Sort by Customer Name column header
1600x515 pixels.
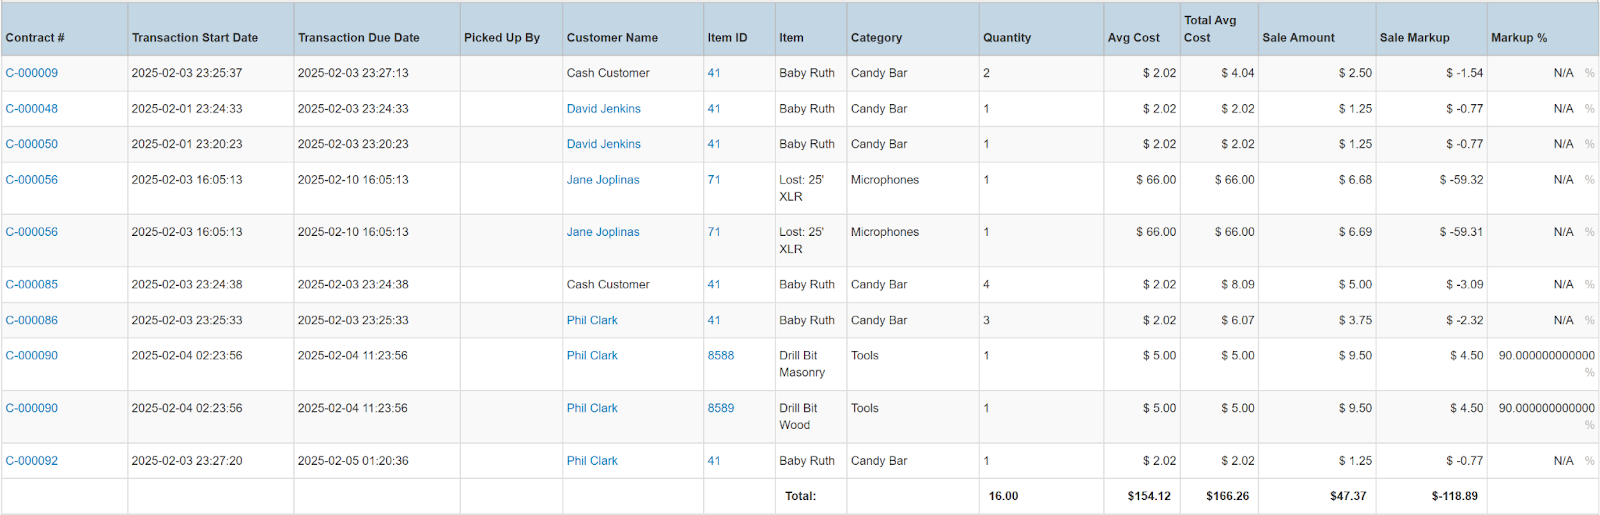612,38
